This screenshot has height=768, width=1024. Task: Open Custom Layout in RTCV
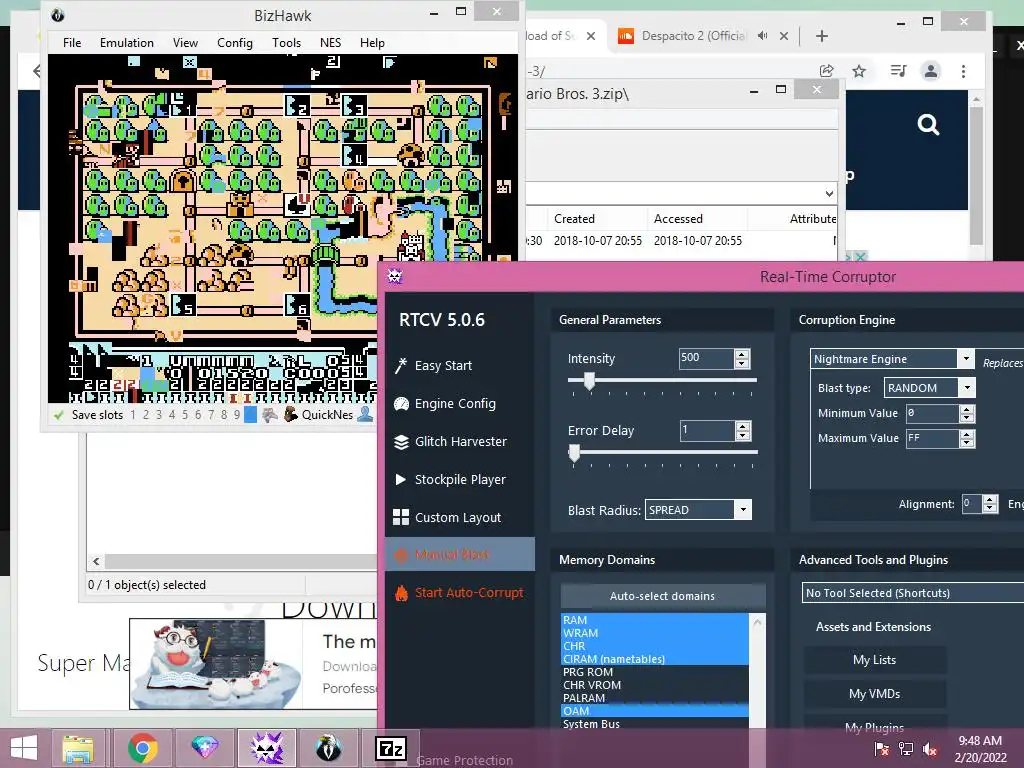pos(447,517)
